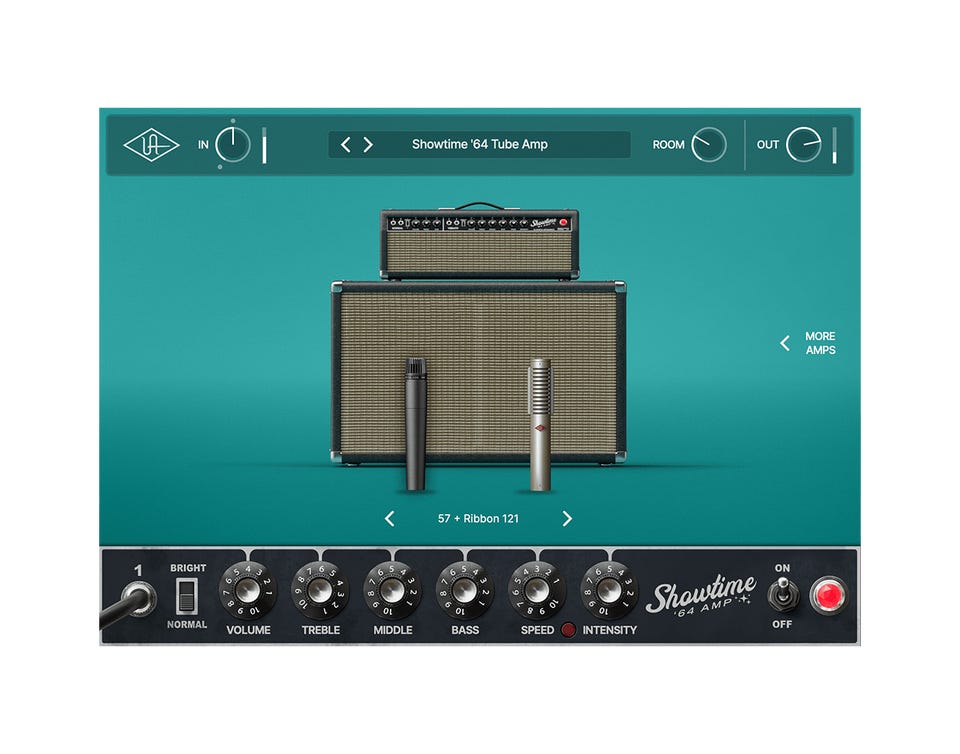
Task: Click the TREBLE label text
Action: pos(321,630)
